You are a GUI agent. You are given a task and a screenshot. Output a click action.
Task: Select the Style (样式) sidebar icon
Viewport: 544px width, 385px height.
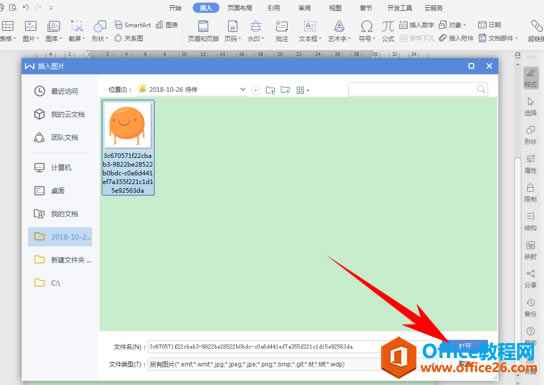[x=530, y=78]
